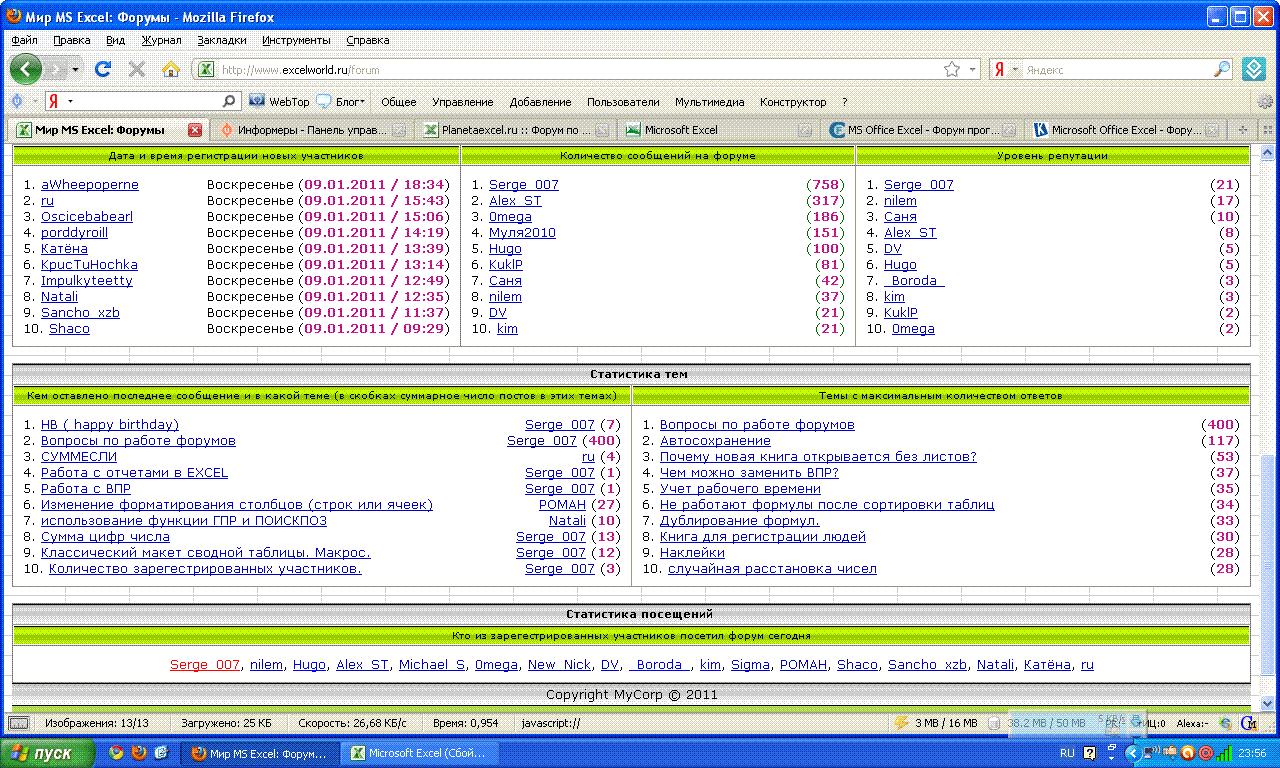Open the Windows Пуск start button
This screenshot has width=1280, height=768.
tap(48, 753)
